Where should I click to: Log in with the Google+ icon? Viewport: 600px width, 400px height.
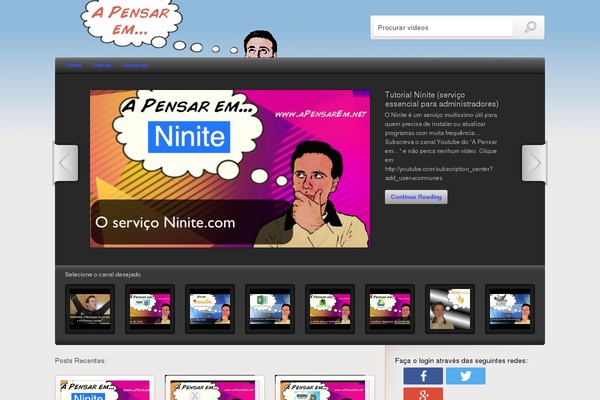click(423, 394)
